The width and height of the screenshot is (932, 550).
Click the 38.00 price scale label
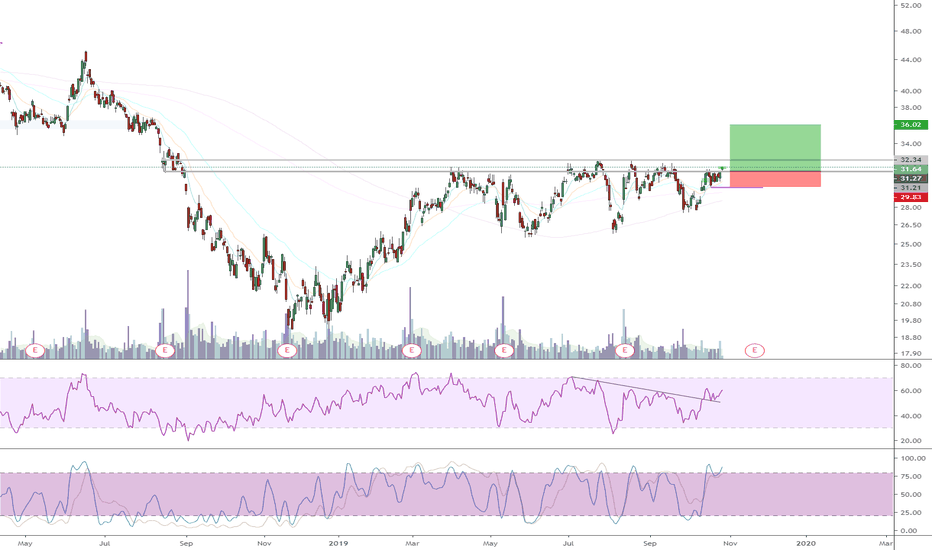pyautogui.click(x=911, y=108)
